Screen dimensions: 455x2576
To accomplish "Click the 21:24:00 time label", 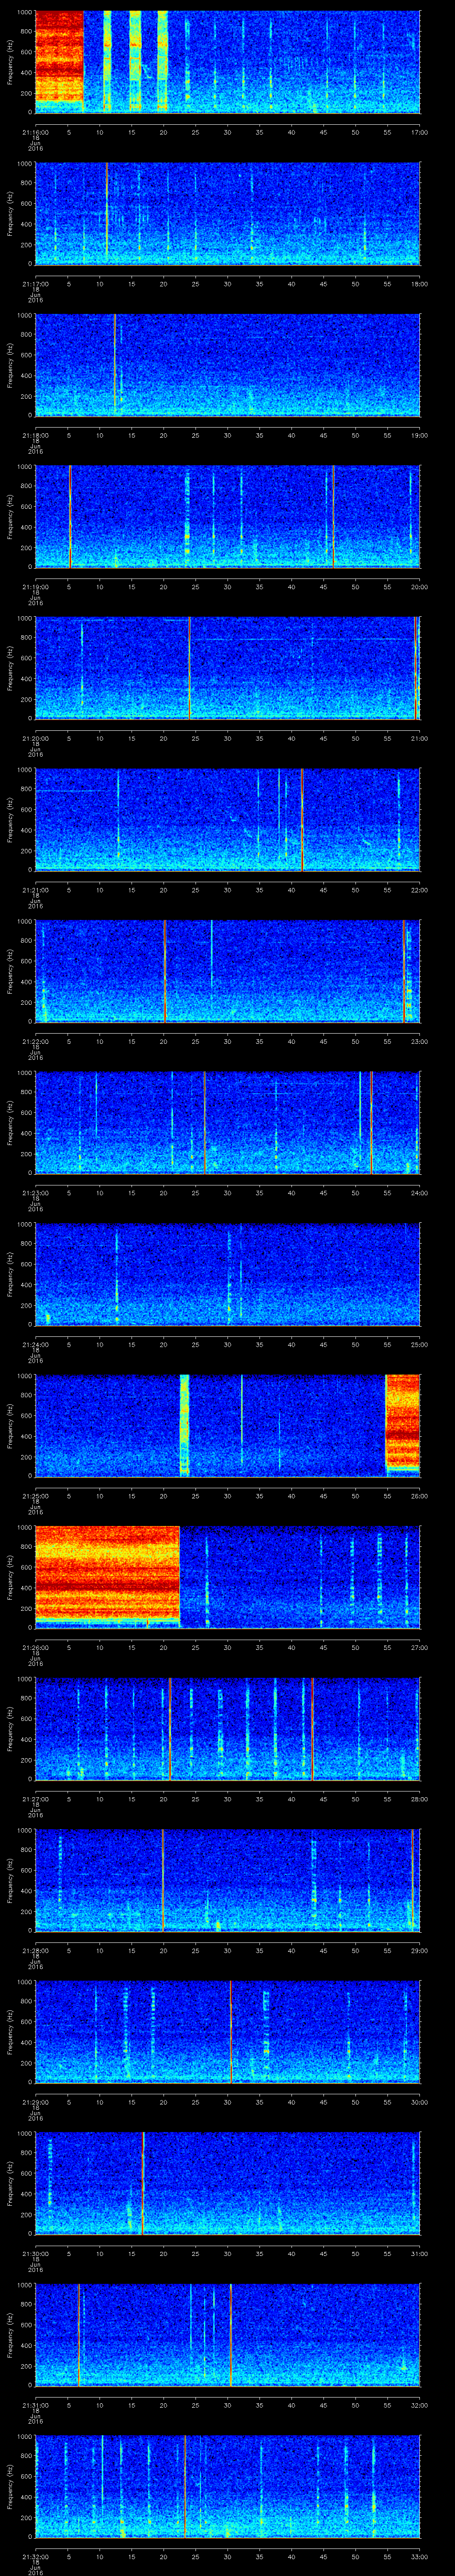I will coord(35,1344).
